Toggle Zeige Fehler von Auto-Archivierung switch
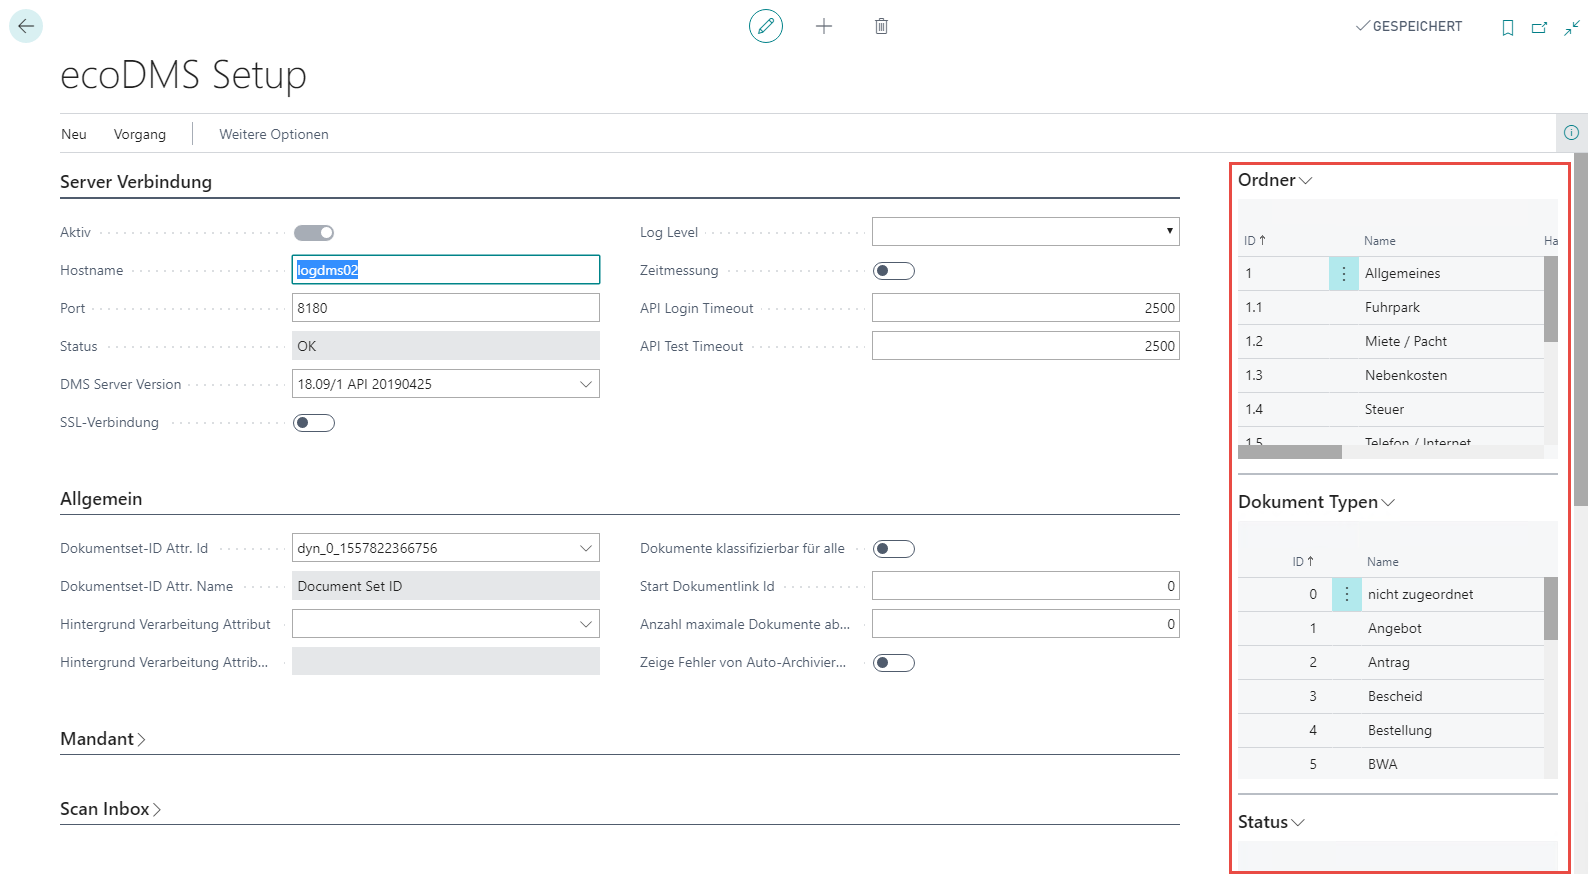The image size is (1595, 874). tap(894, 663)
